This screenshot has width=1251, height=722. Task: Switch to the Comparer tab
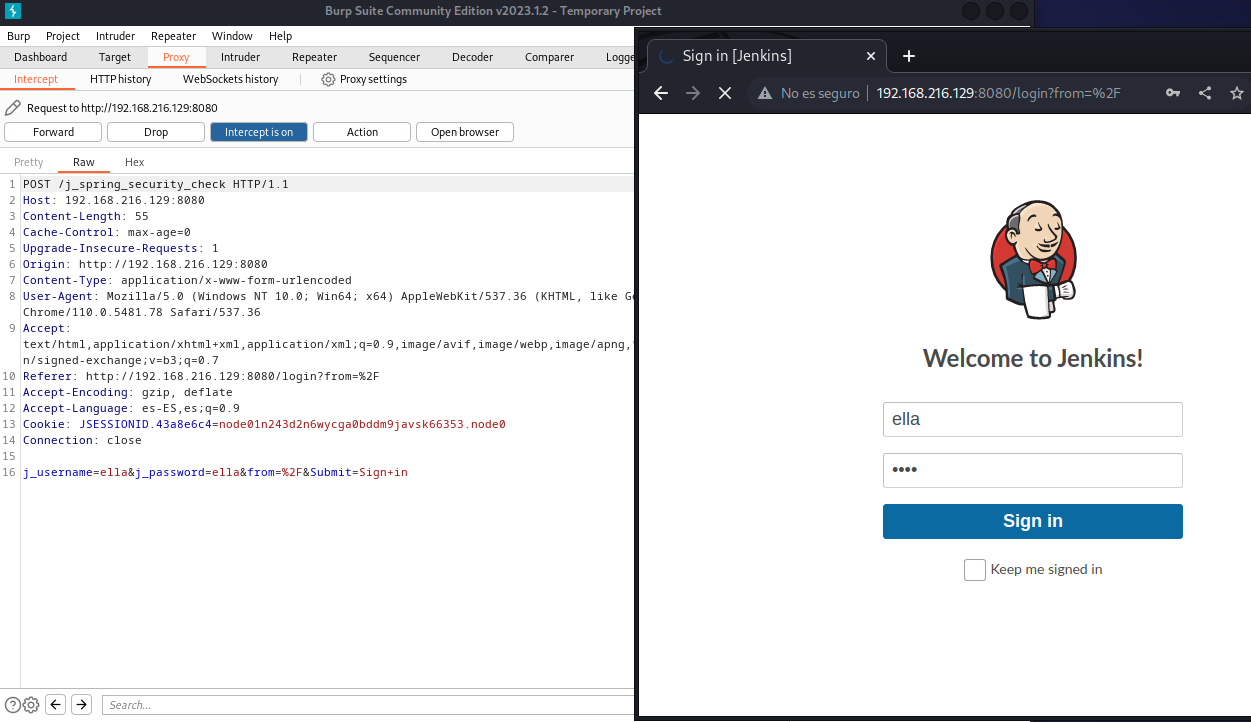pyautogui.click(x=550, y=57)
